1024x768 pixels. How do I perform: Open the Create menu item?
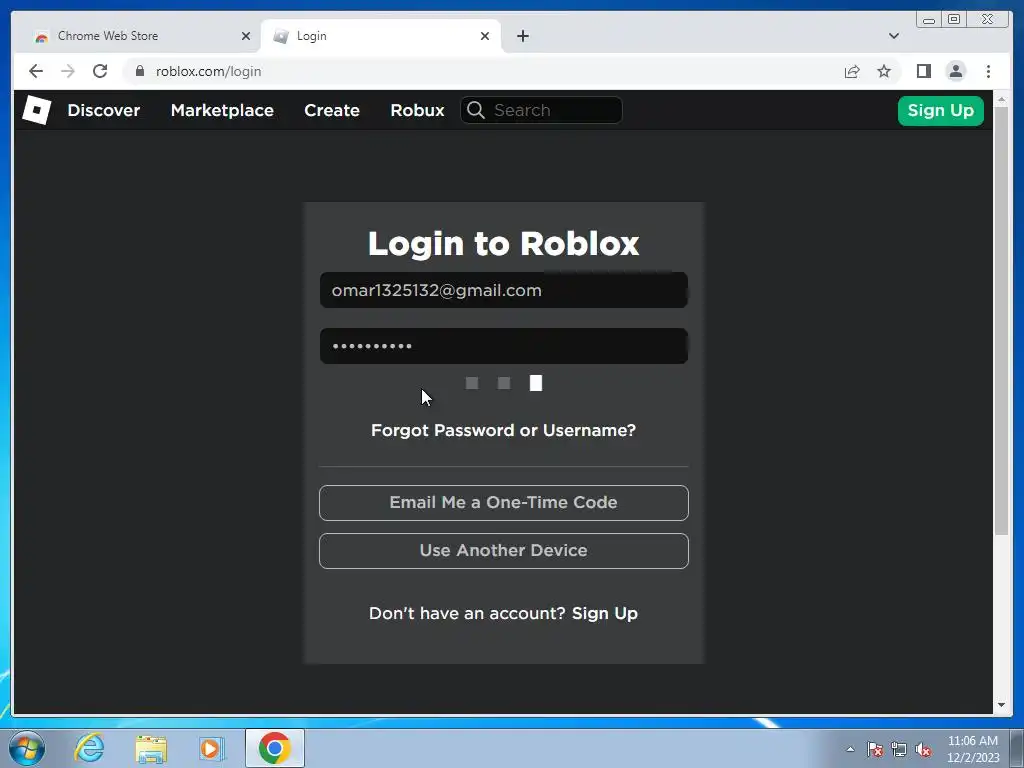(332, 110)
